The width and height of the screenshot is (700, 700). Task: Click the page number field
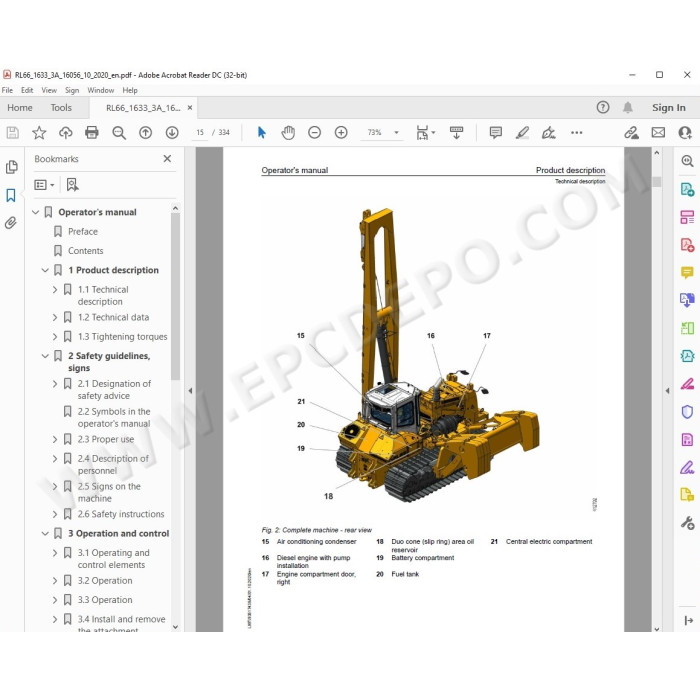click(200, 133)
